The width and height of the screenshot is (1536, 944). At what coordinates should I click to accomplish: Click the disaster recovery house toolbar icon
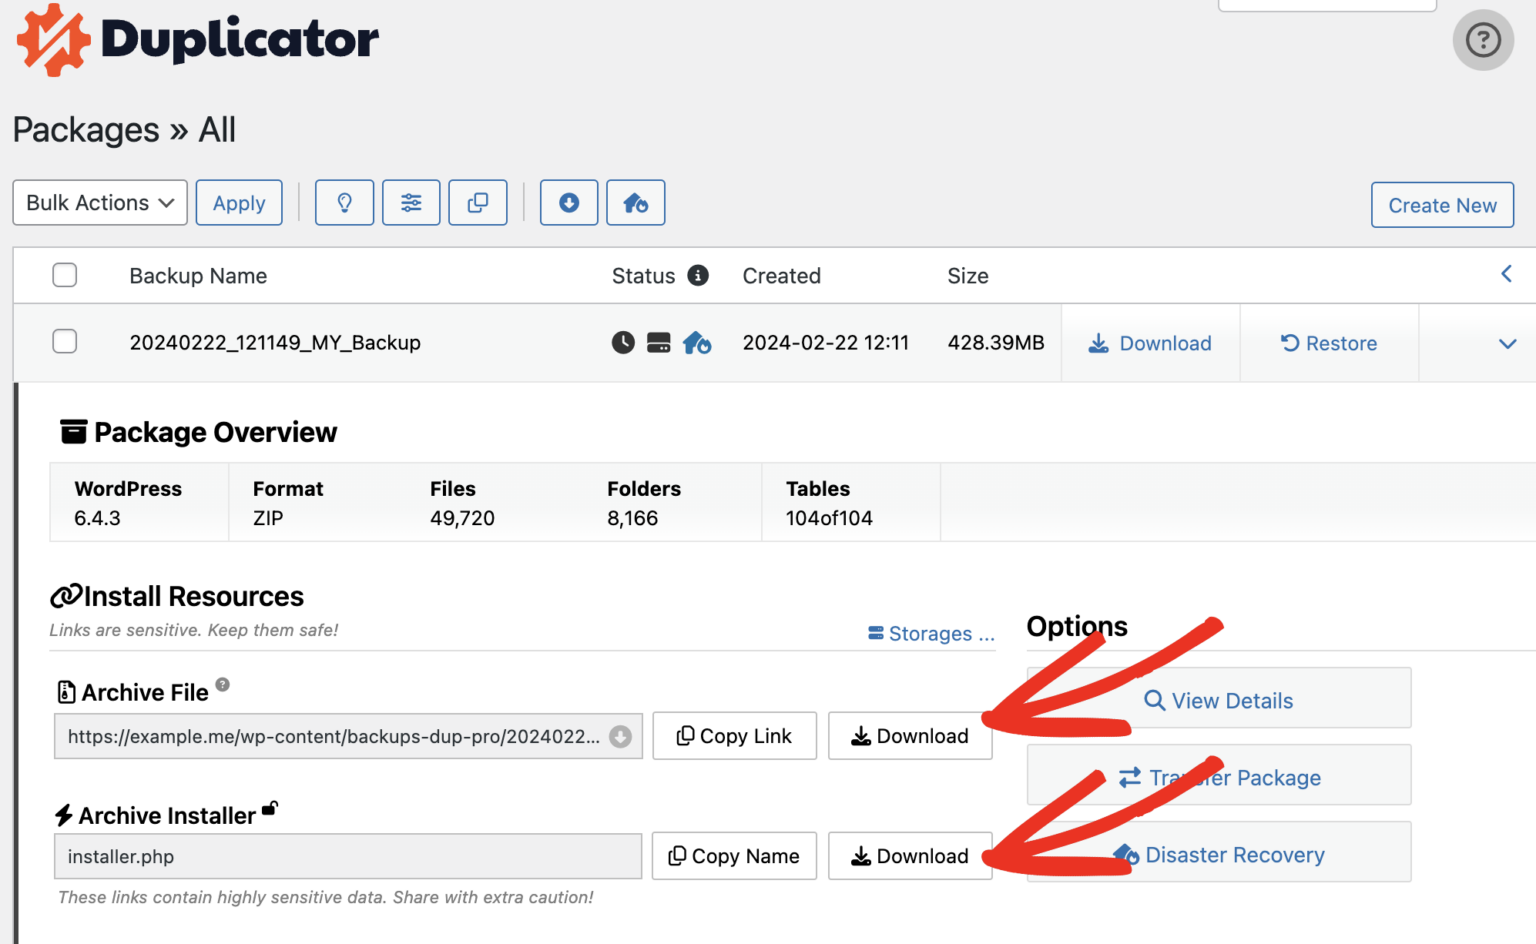point(636,203)
